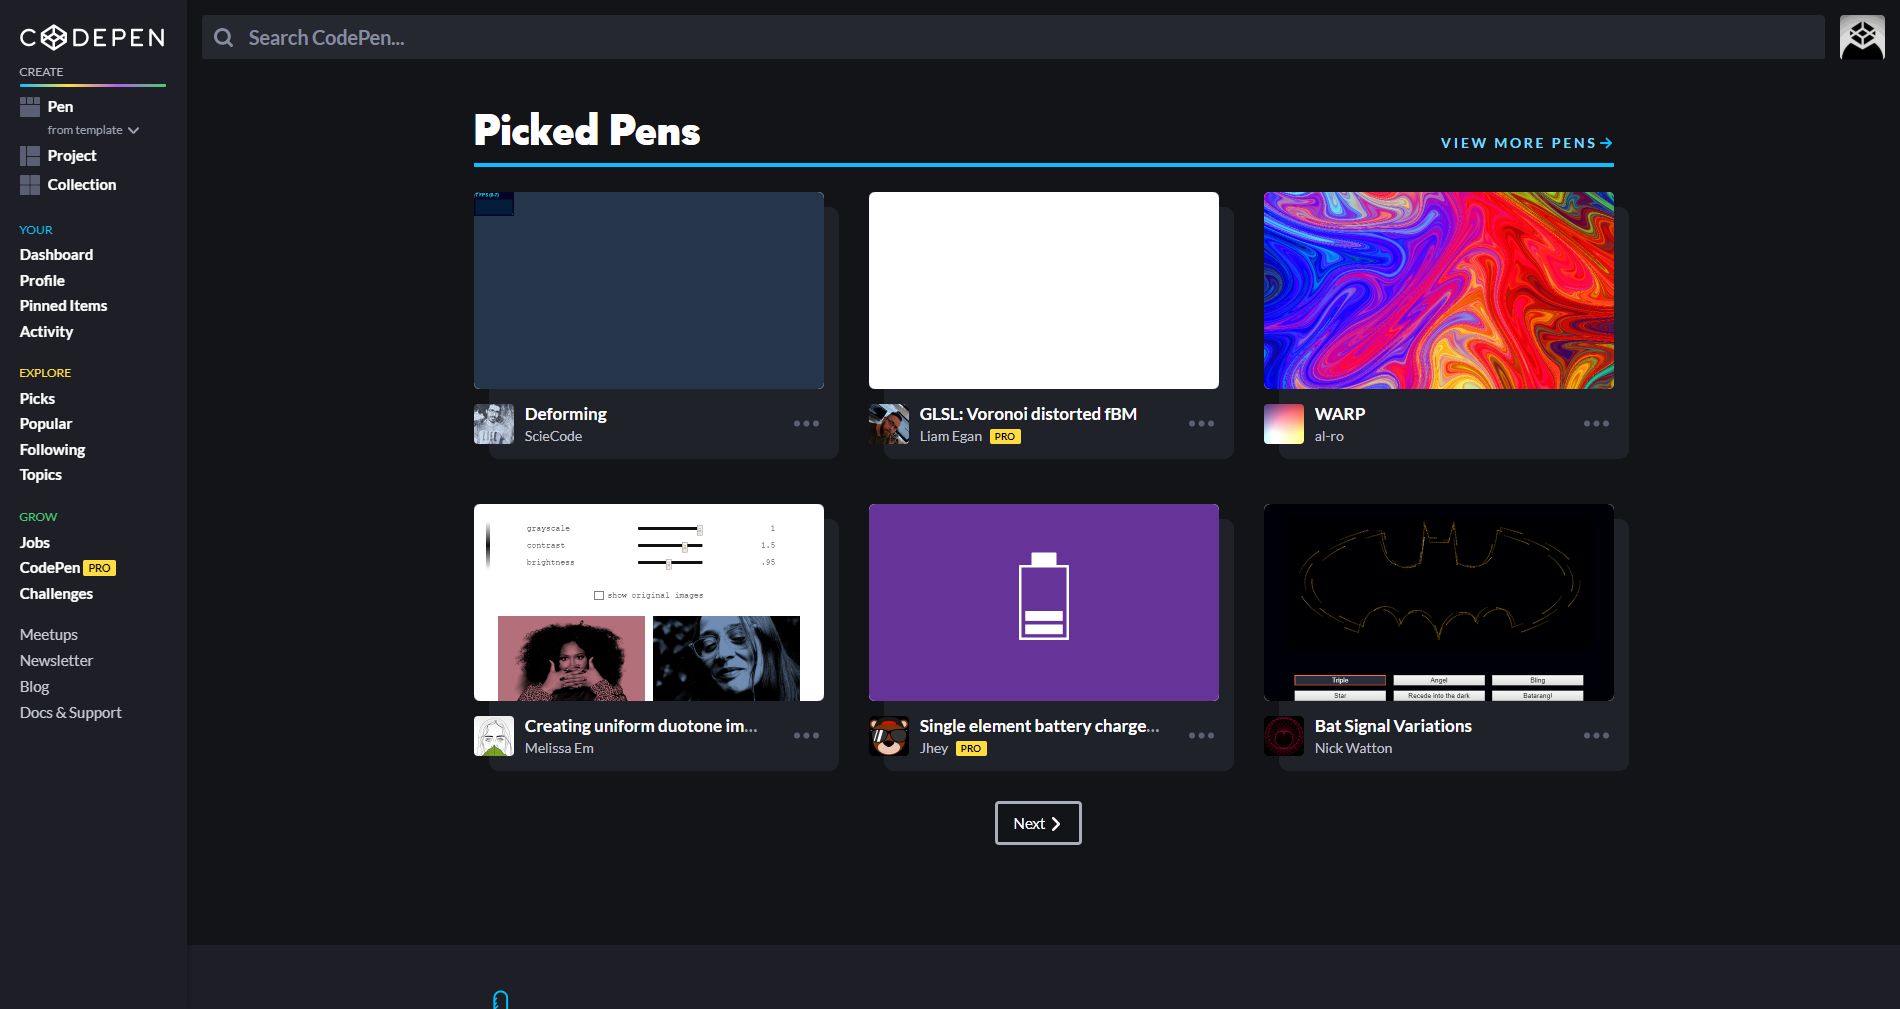
Task: Click PRO badge next to Jhey
Action: (971, 749)
